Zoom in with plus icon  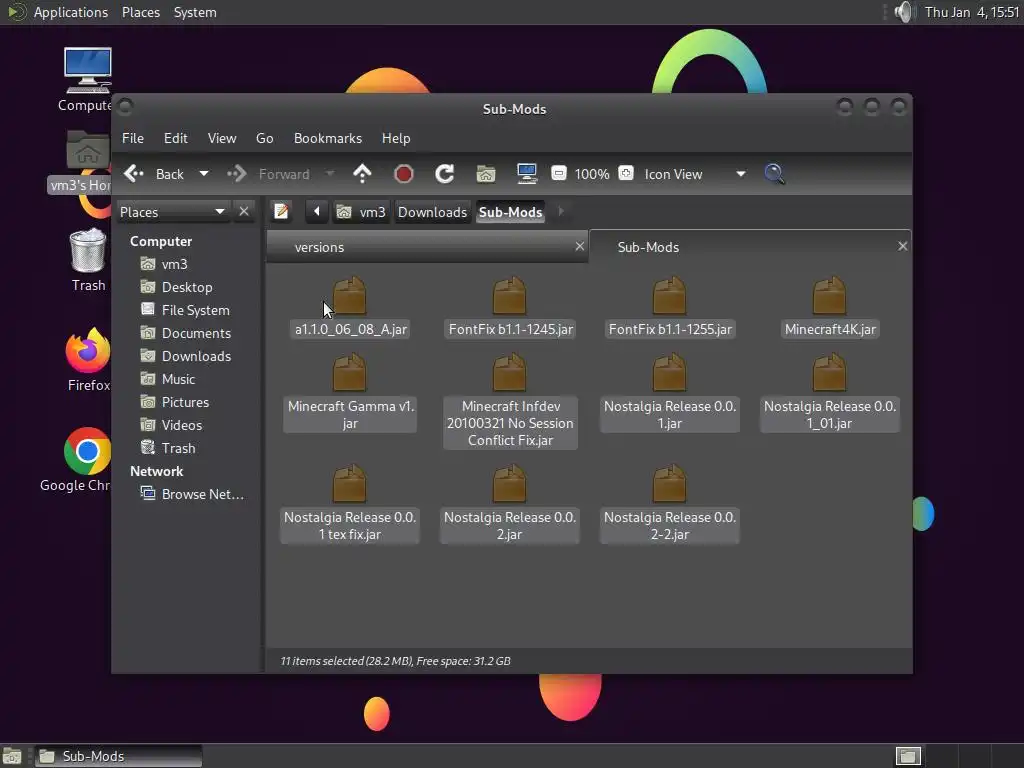tap(626, 173)
